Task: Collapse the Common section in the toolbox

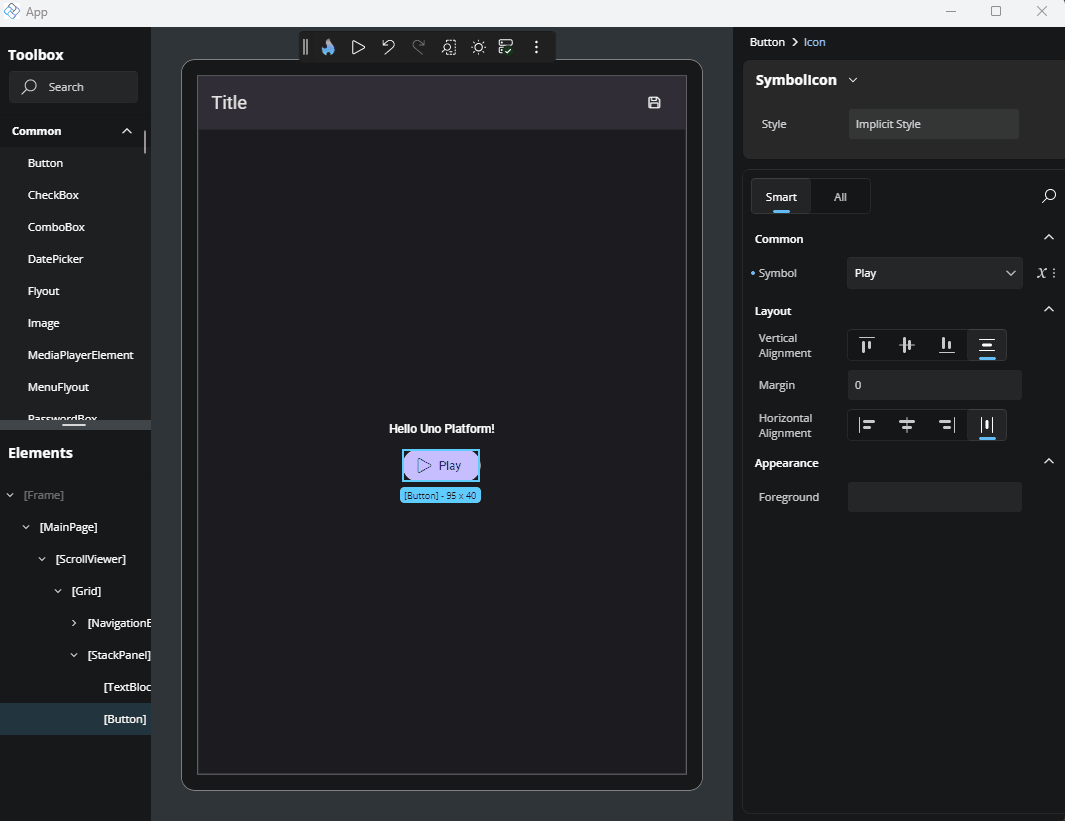Action: pyautogui.click(x=126, y=130)
